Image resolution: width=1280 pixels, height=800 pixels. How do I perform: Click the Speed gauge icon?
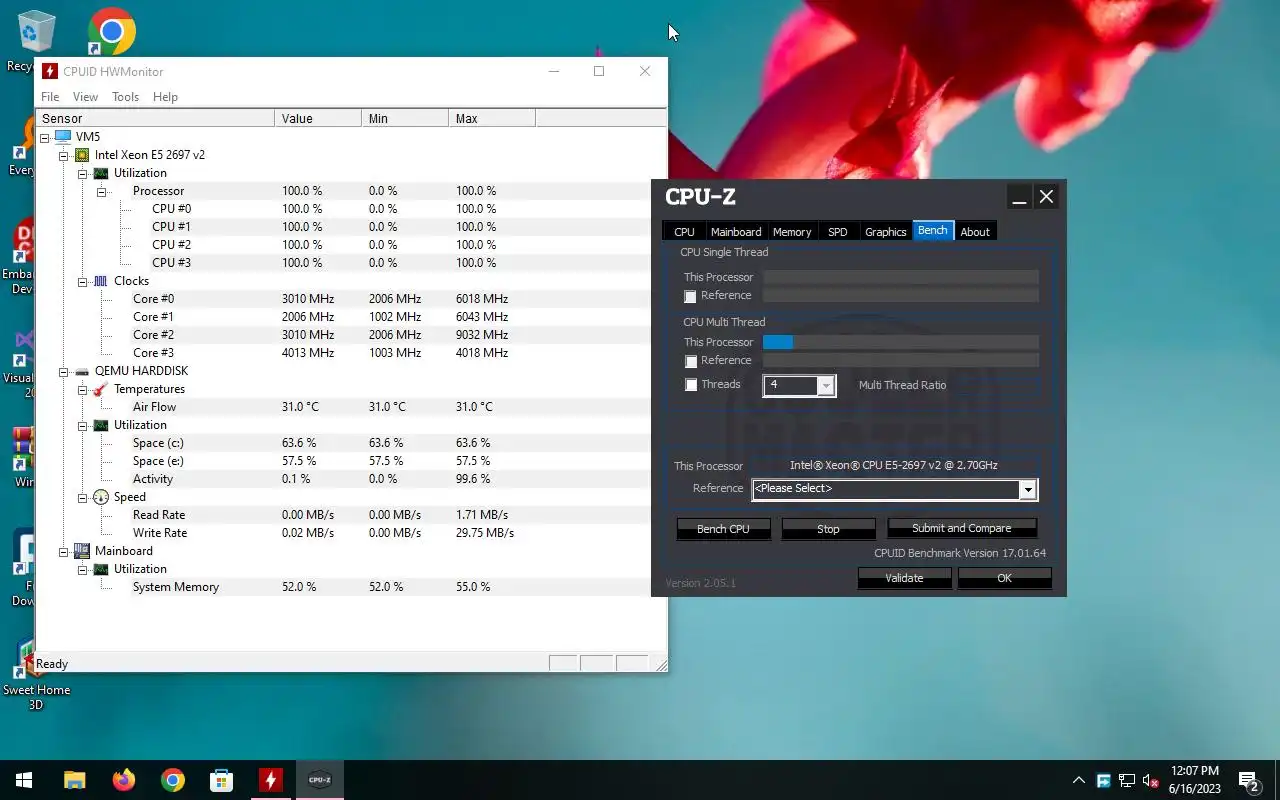(101, 497)
